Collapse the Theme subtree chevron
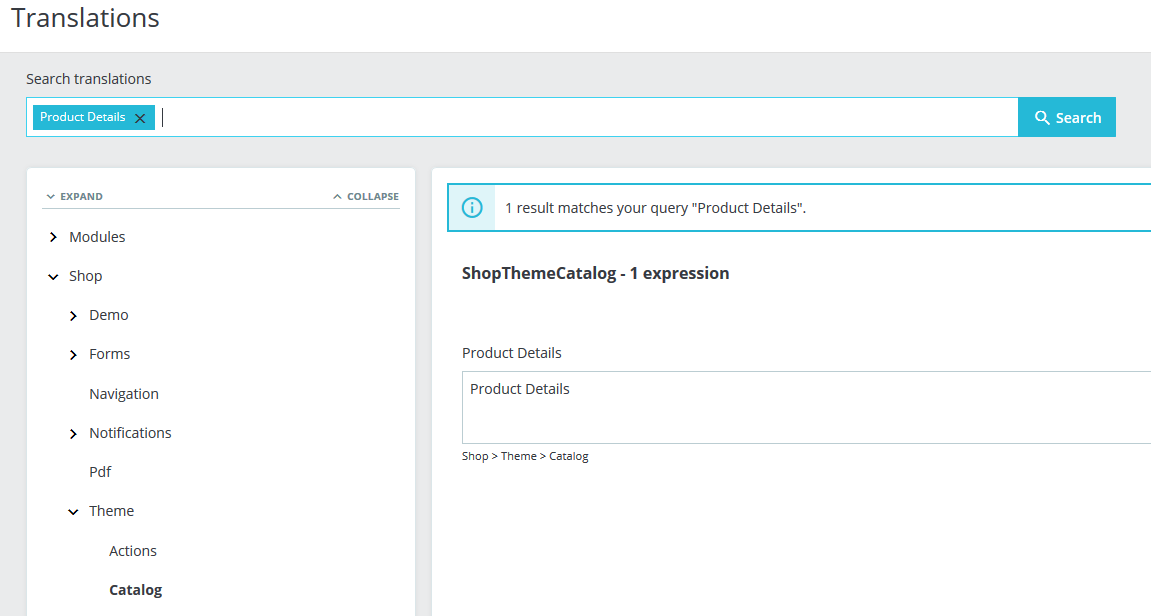1151x616 pixels. tap(73, 512)
